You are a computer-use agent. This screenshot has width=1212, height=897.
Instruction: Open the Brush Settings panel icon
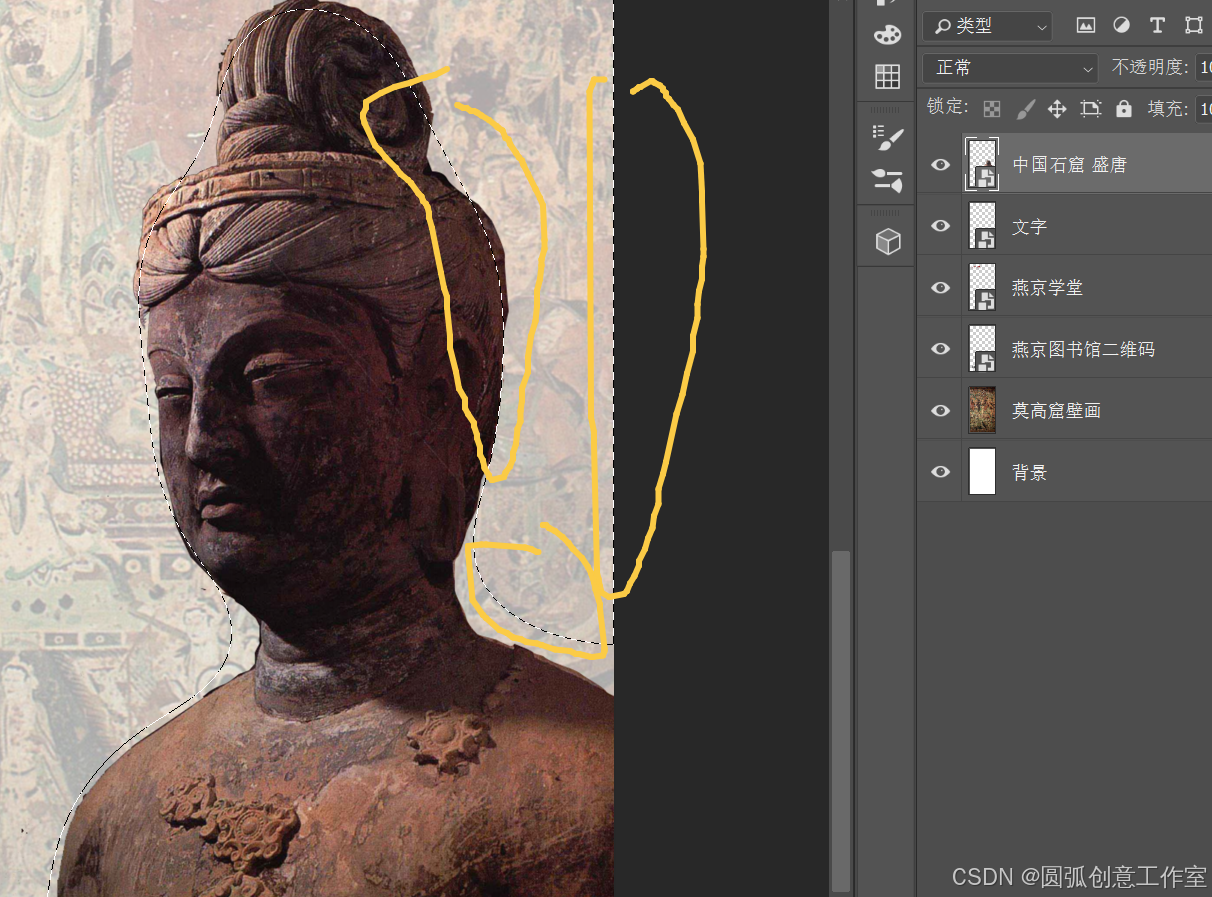point(887,138)
